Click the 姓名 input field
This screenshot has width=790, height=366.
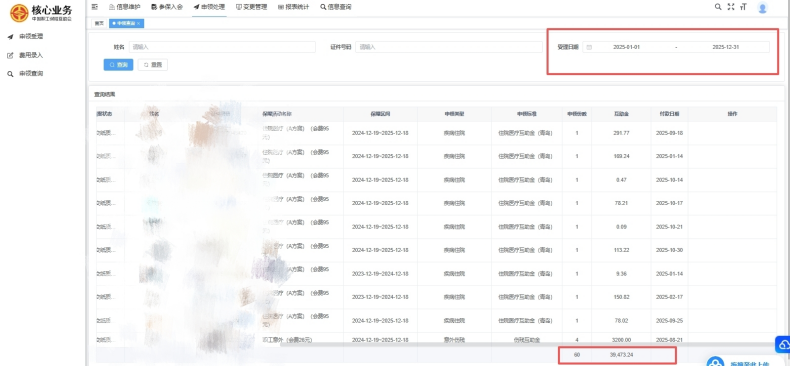coord(222,47)
